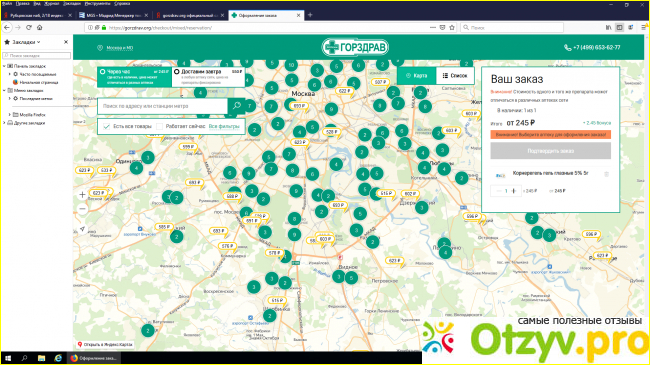Click the Москва и МО region link
The width and height of the screenshot is (650, 365).
click(119, 48)
